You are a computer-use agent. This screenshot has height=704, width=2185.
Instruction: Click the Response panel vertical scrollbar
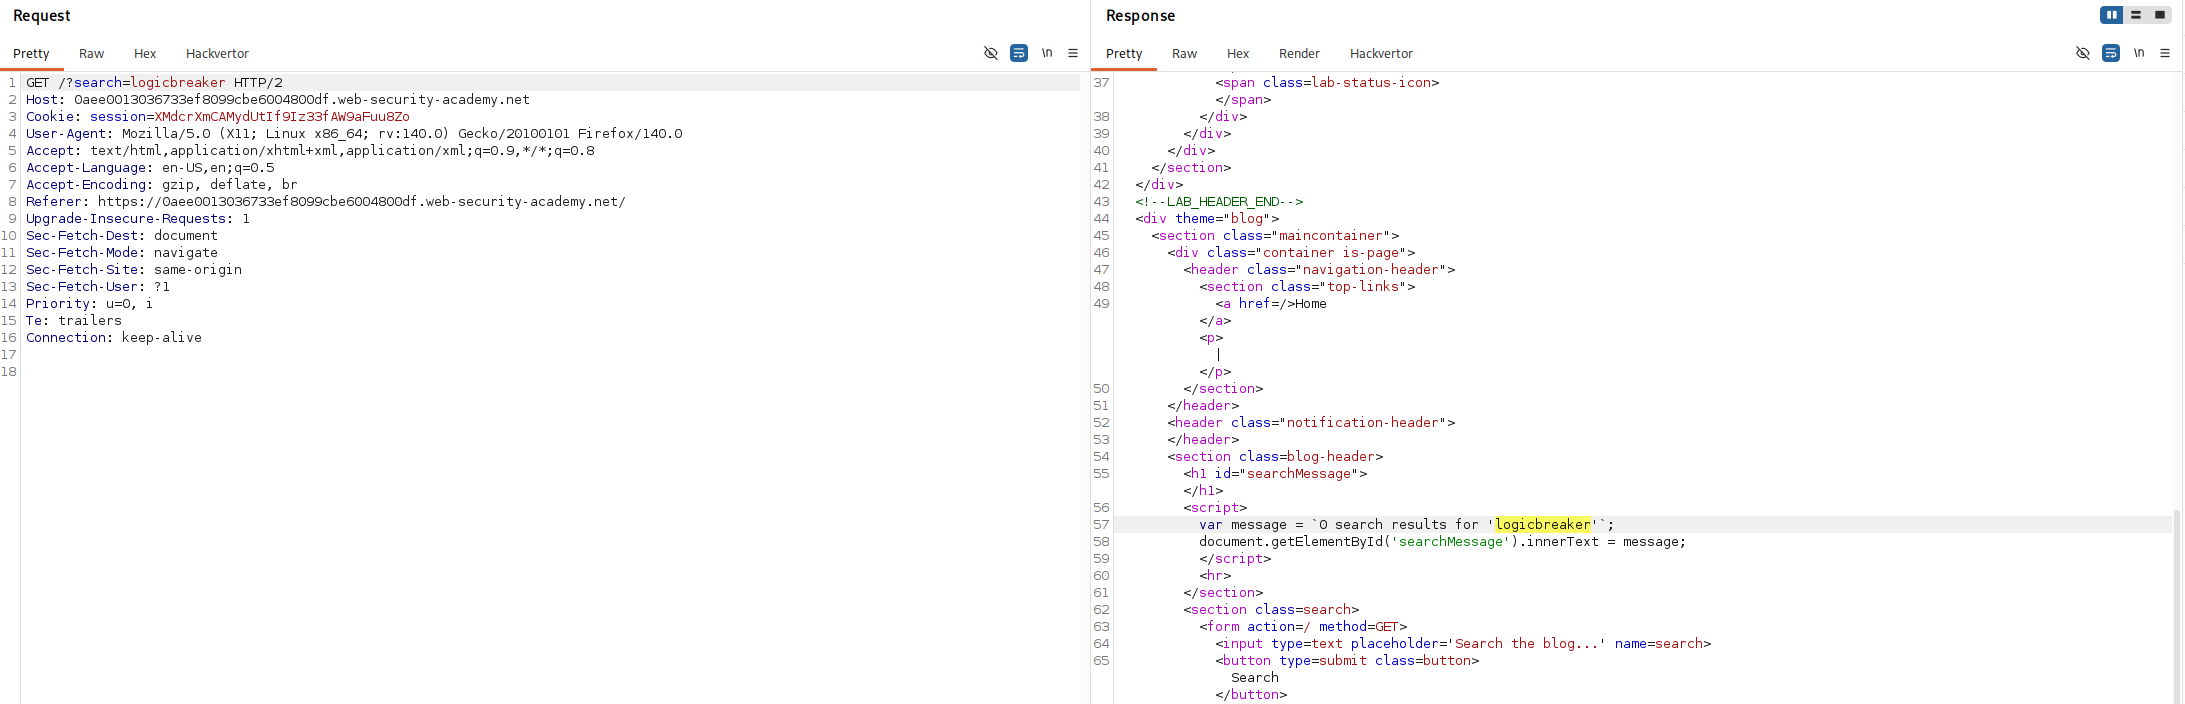coord(2177,606)
